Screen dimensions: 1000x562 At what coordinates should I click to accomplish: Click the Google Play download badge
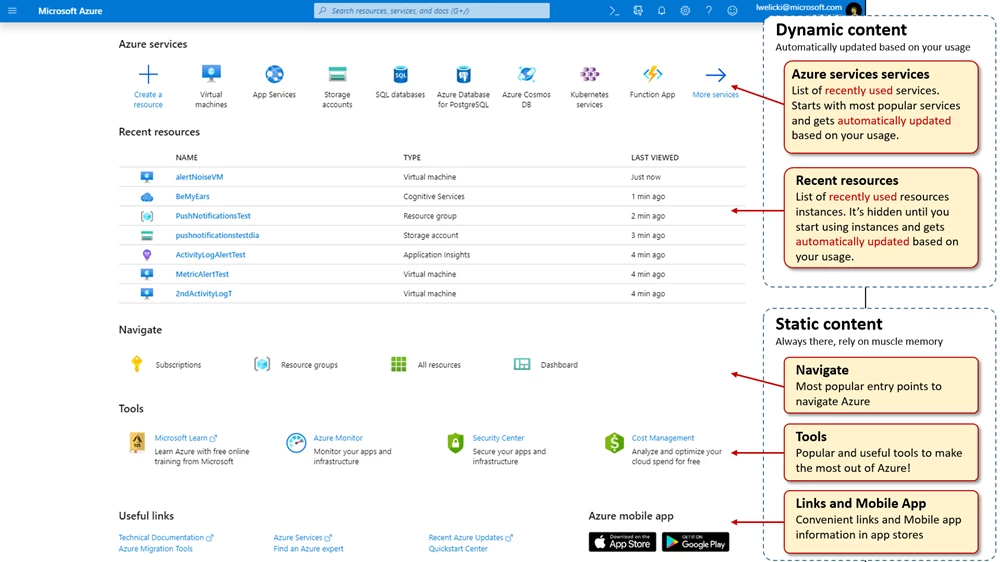click(x=695, y=542)
